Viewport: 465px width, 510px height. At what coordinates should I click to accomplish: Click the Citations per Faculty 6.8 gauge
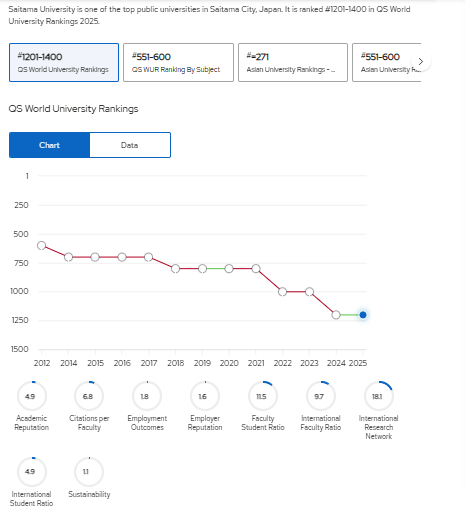[x=89, y=396]
